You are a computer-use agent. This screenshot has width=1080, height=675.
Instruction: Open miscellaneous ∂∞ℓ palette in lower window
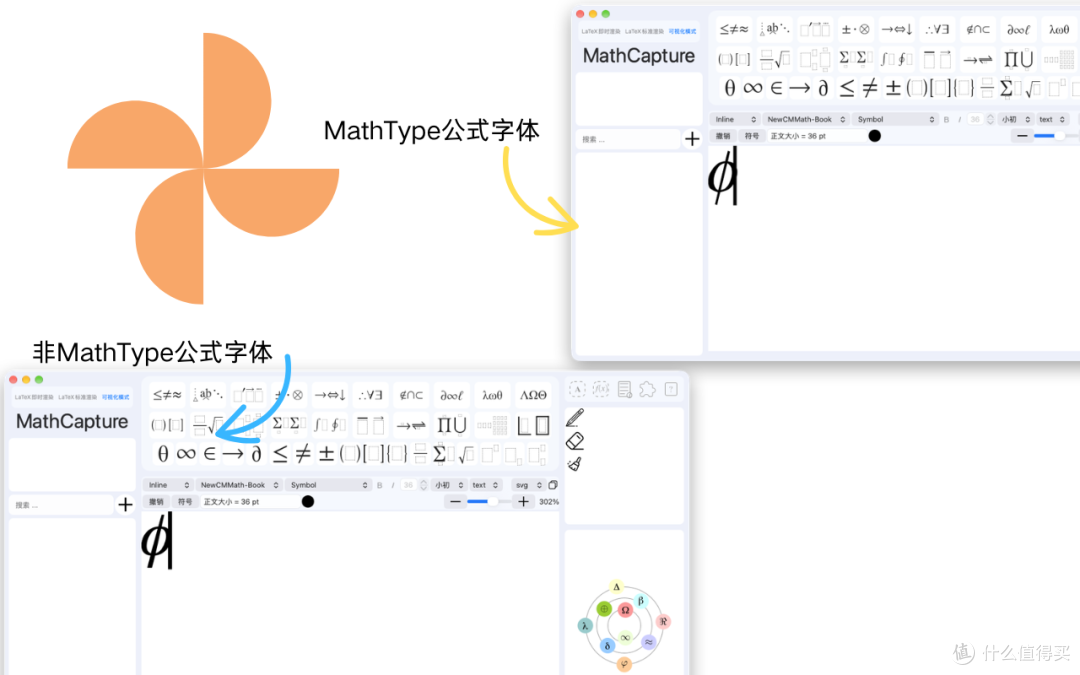[452, 395]
